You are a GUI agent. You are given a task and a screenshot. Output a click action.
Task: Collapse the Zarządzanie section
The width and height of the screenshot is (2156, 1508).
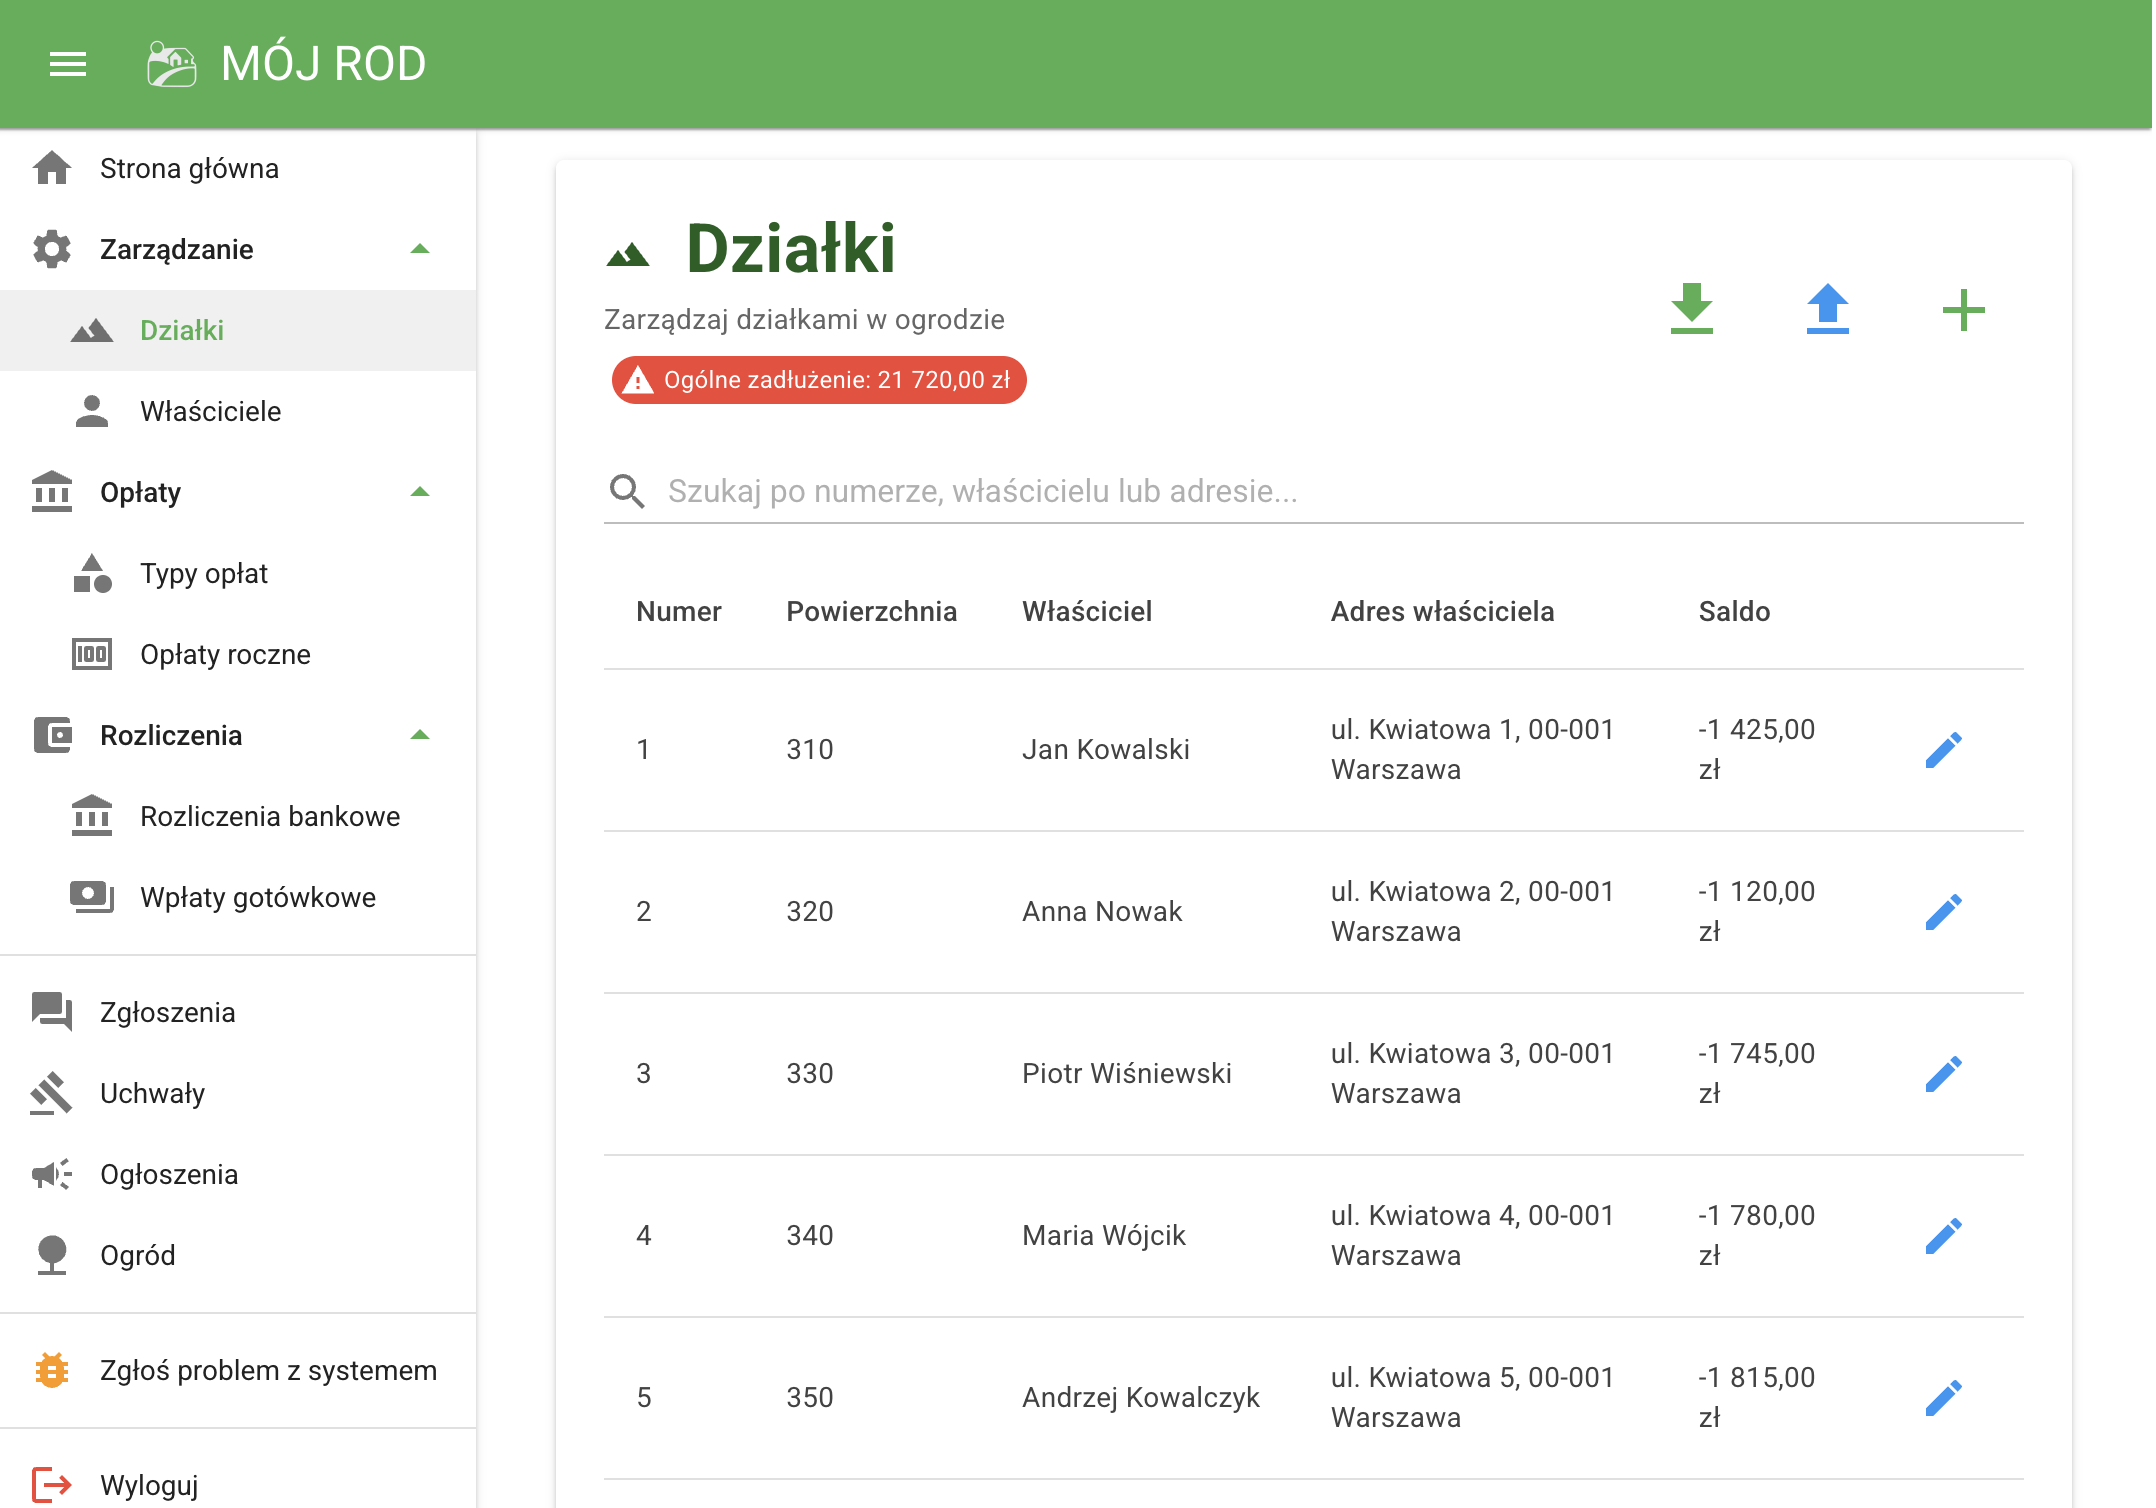420,249
